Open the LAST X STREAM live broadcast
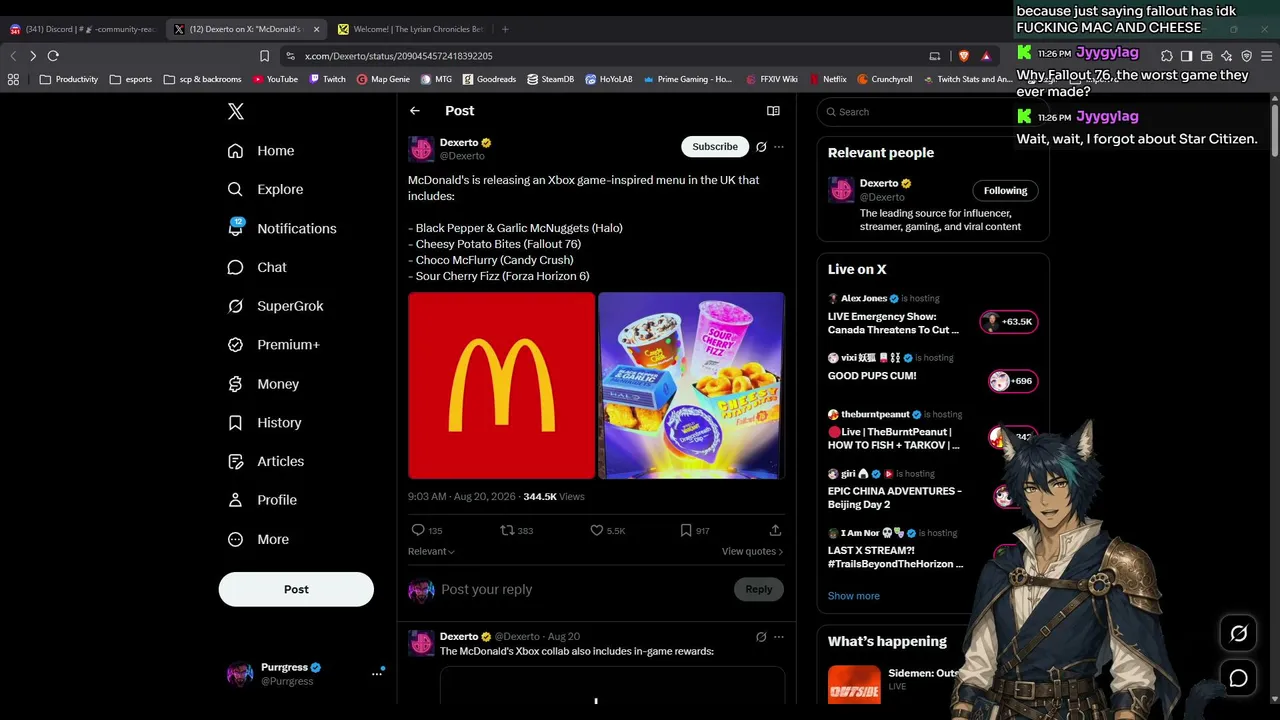The height and width of the screenshot is (720, 1280). click(x=896, y=557)
